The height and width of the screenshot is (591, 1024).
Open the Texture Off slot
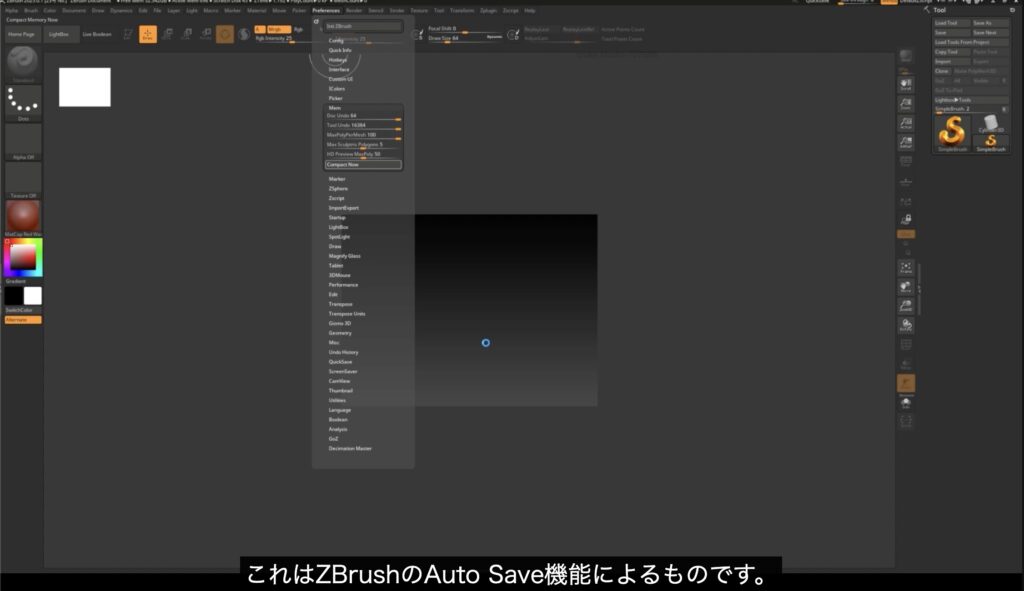[x=23, y=180]
